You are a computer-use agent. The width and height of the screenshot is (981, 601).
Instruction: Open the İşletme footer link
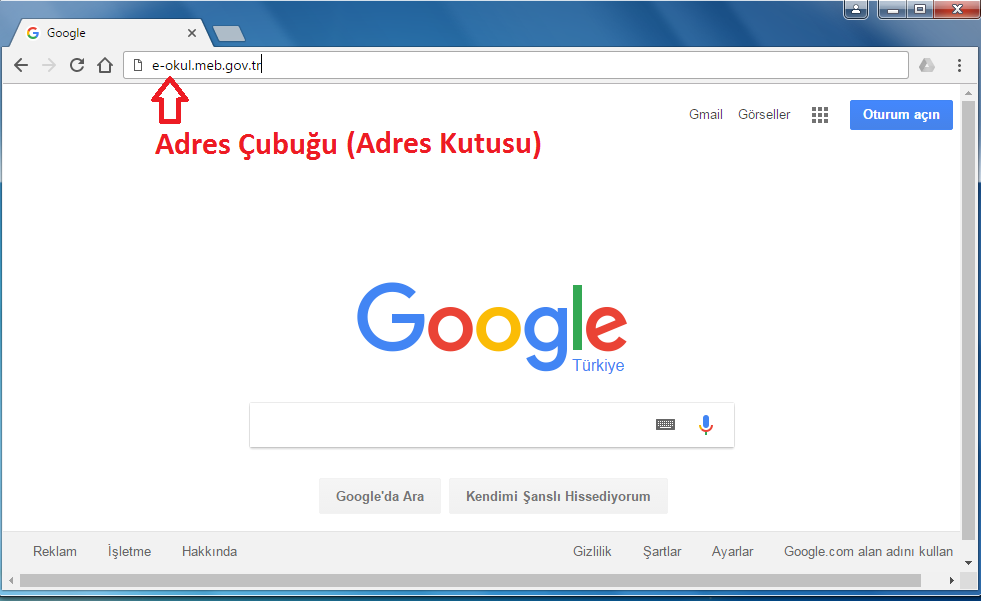pyautogui.click(x=130, y=552)
